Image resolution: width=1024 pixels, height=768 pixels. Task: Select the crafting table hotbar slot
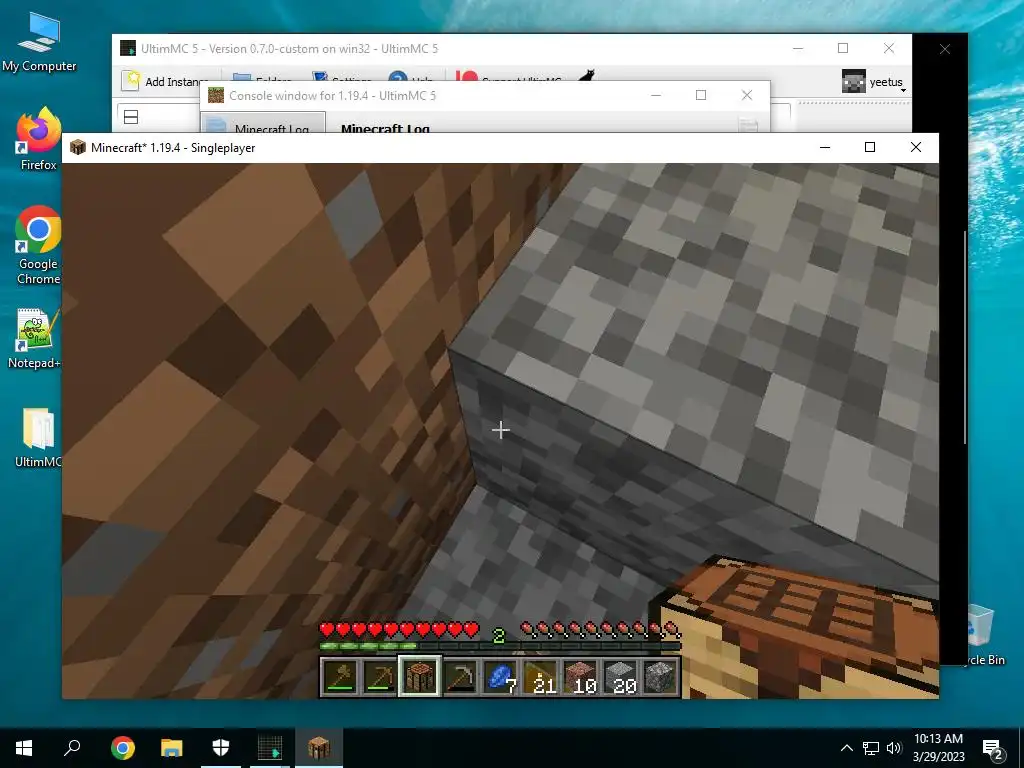click(x=420, y=677)
